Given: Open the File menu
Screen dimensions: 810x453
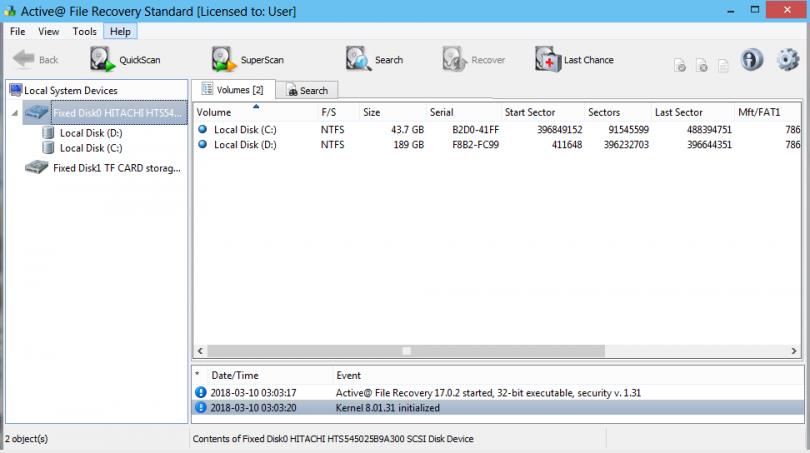Looking at the screenshot, I should pyautogui.click(x=18, y=31).
